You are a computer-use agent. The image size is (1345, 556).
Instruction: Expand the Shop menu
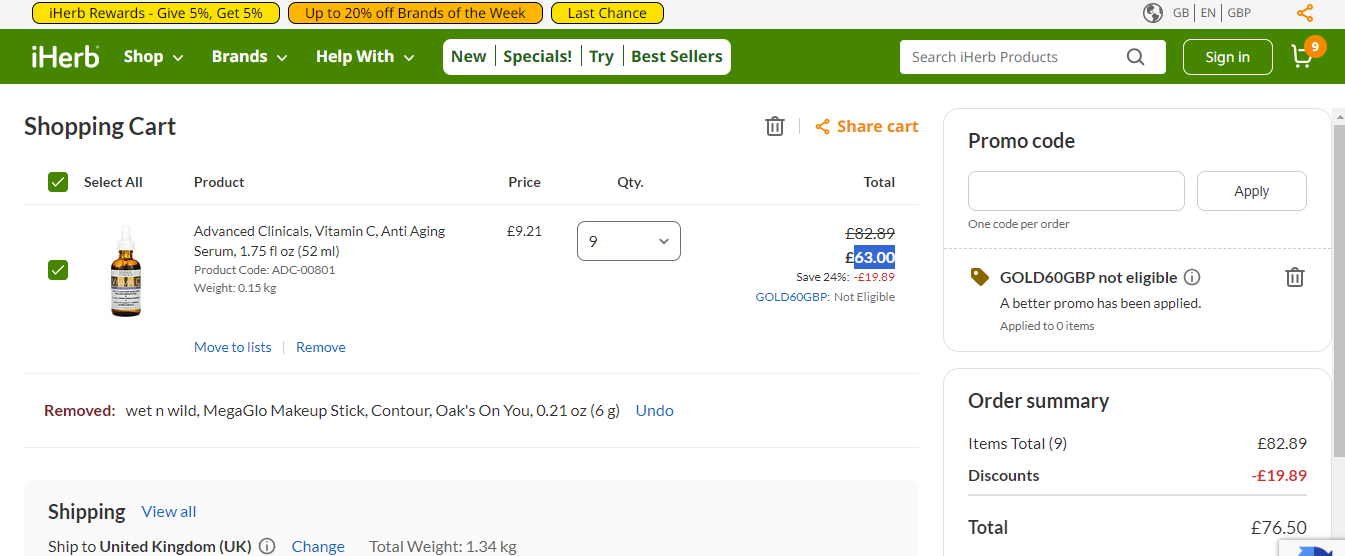coord(154,57)
